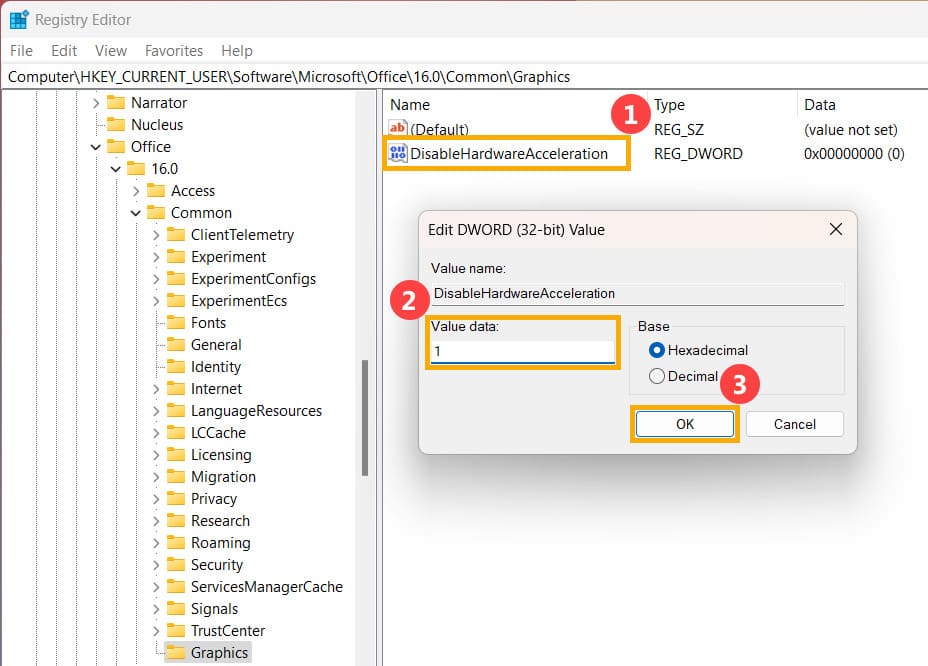
Task: Select the Decimal base radio button
Action: (657, 376)
